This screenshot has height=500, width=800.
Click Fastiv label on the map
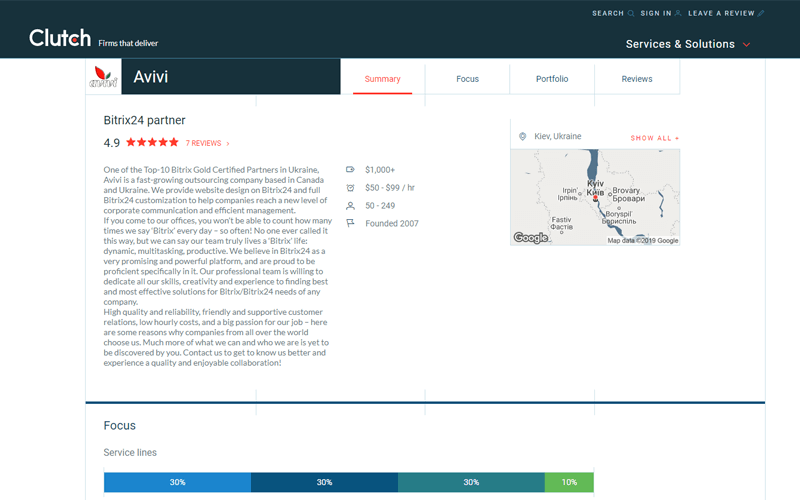561,223
